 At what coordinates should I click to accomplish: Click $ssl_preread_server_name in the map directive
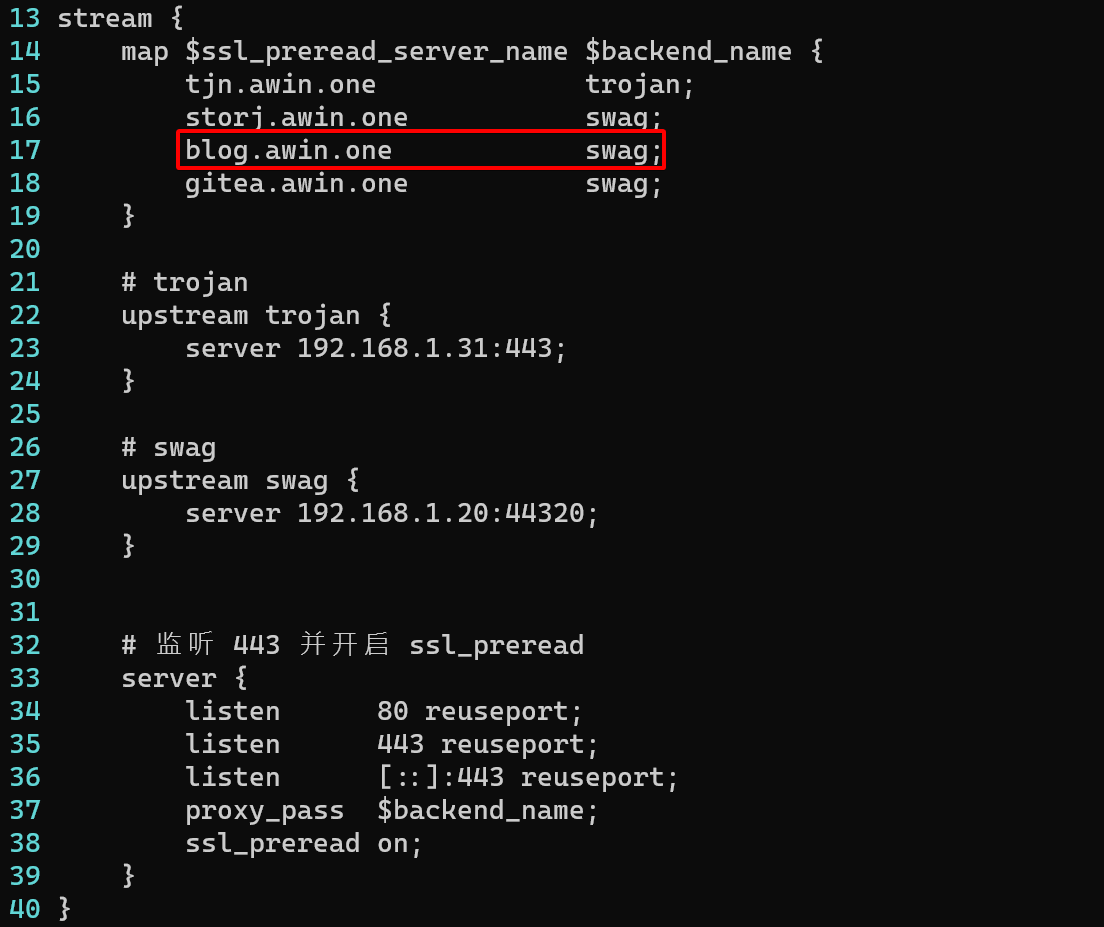[376, 51]
